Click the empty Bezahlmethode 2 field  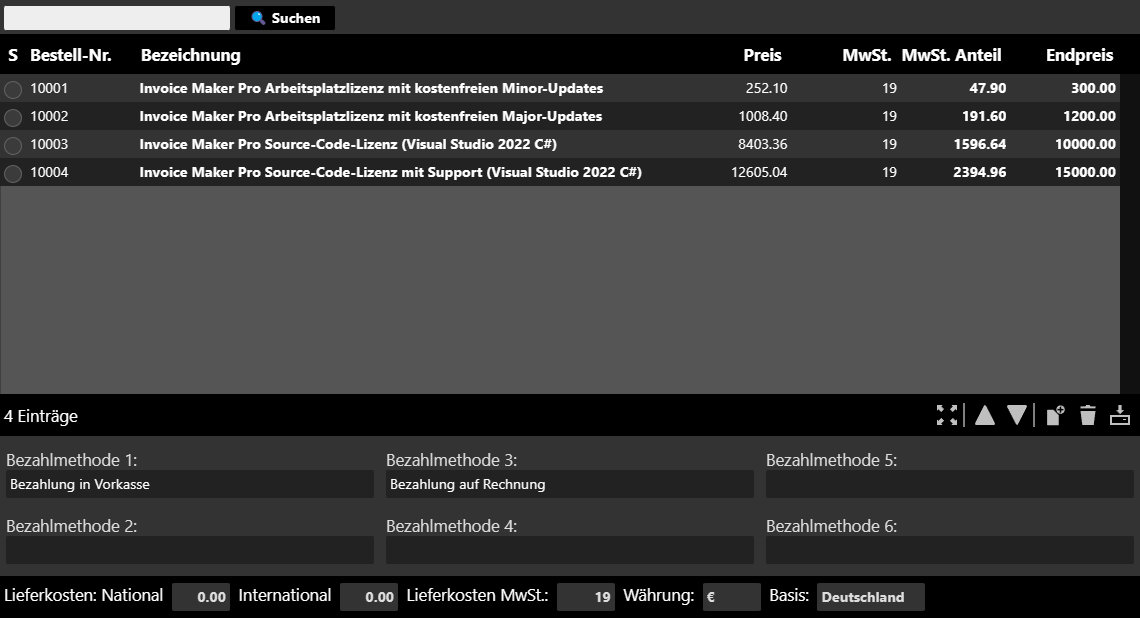(190, 550)
